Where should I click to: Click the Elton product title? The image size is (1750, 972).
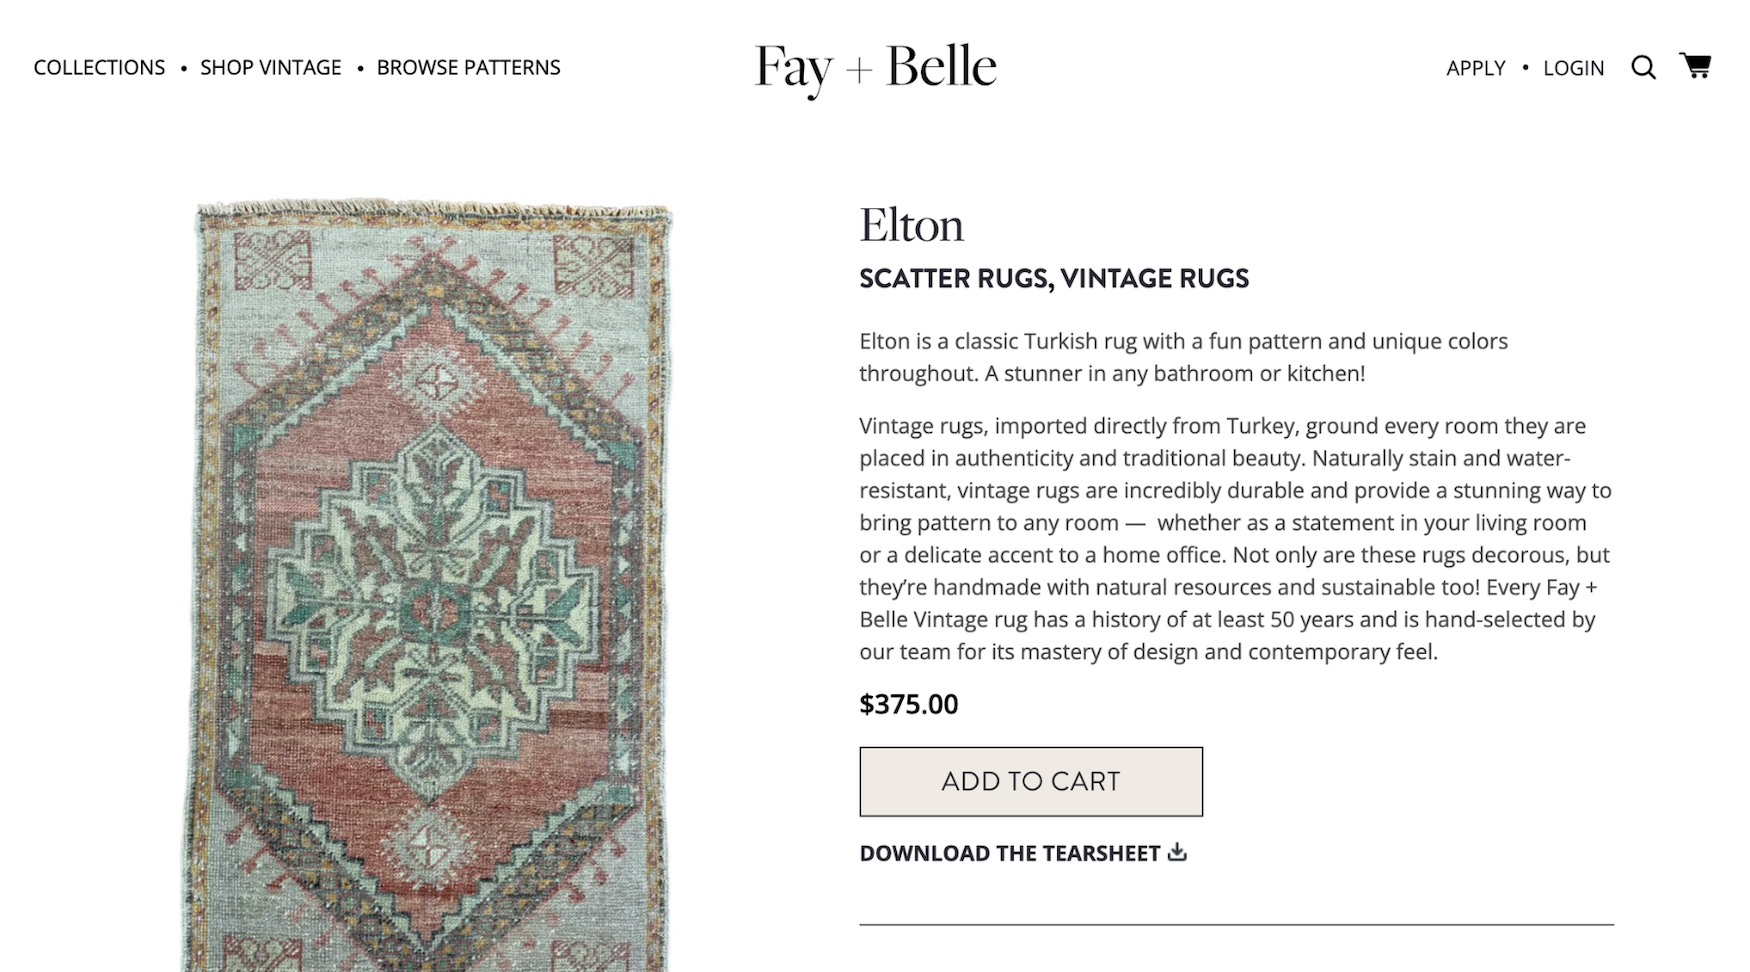click(911, 225)
